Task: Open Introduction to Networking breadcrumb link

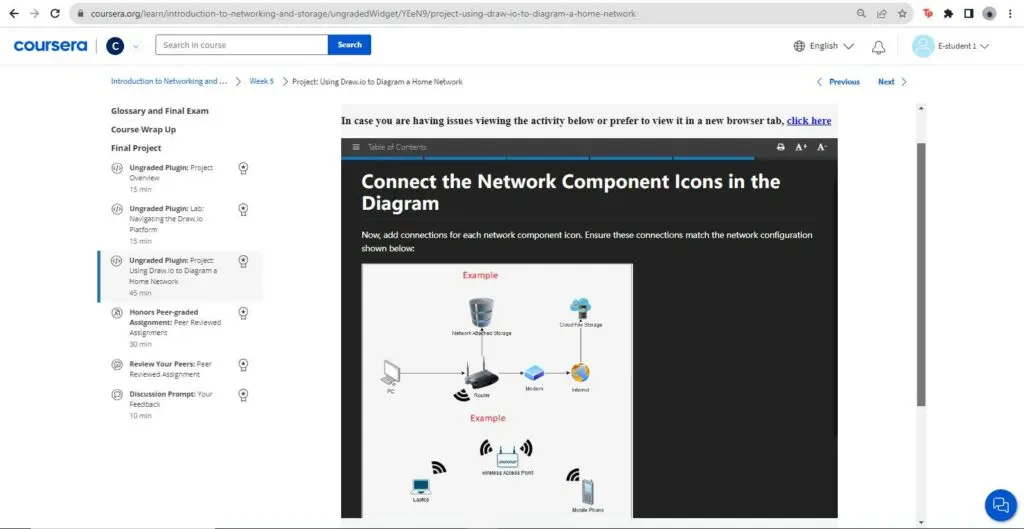Action: pyautogui.click(x=169, y=82)
